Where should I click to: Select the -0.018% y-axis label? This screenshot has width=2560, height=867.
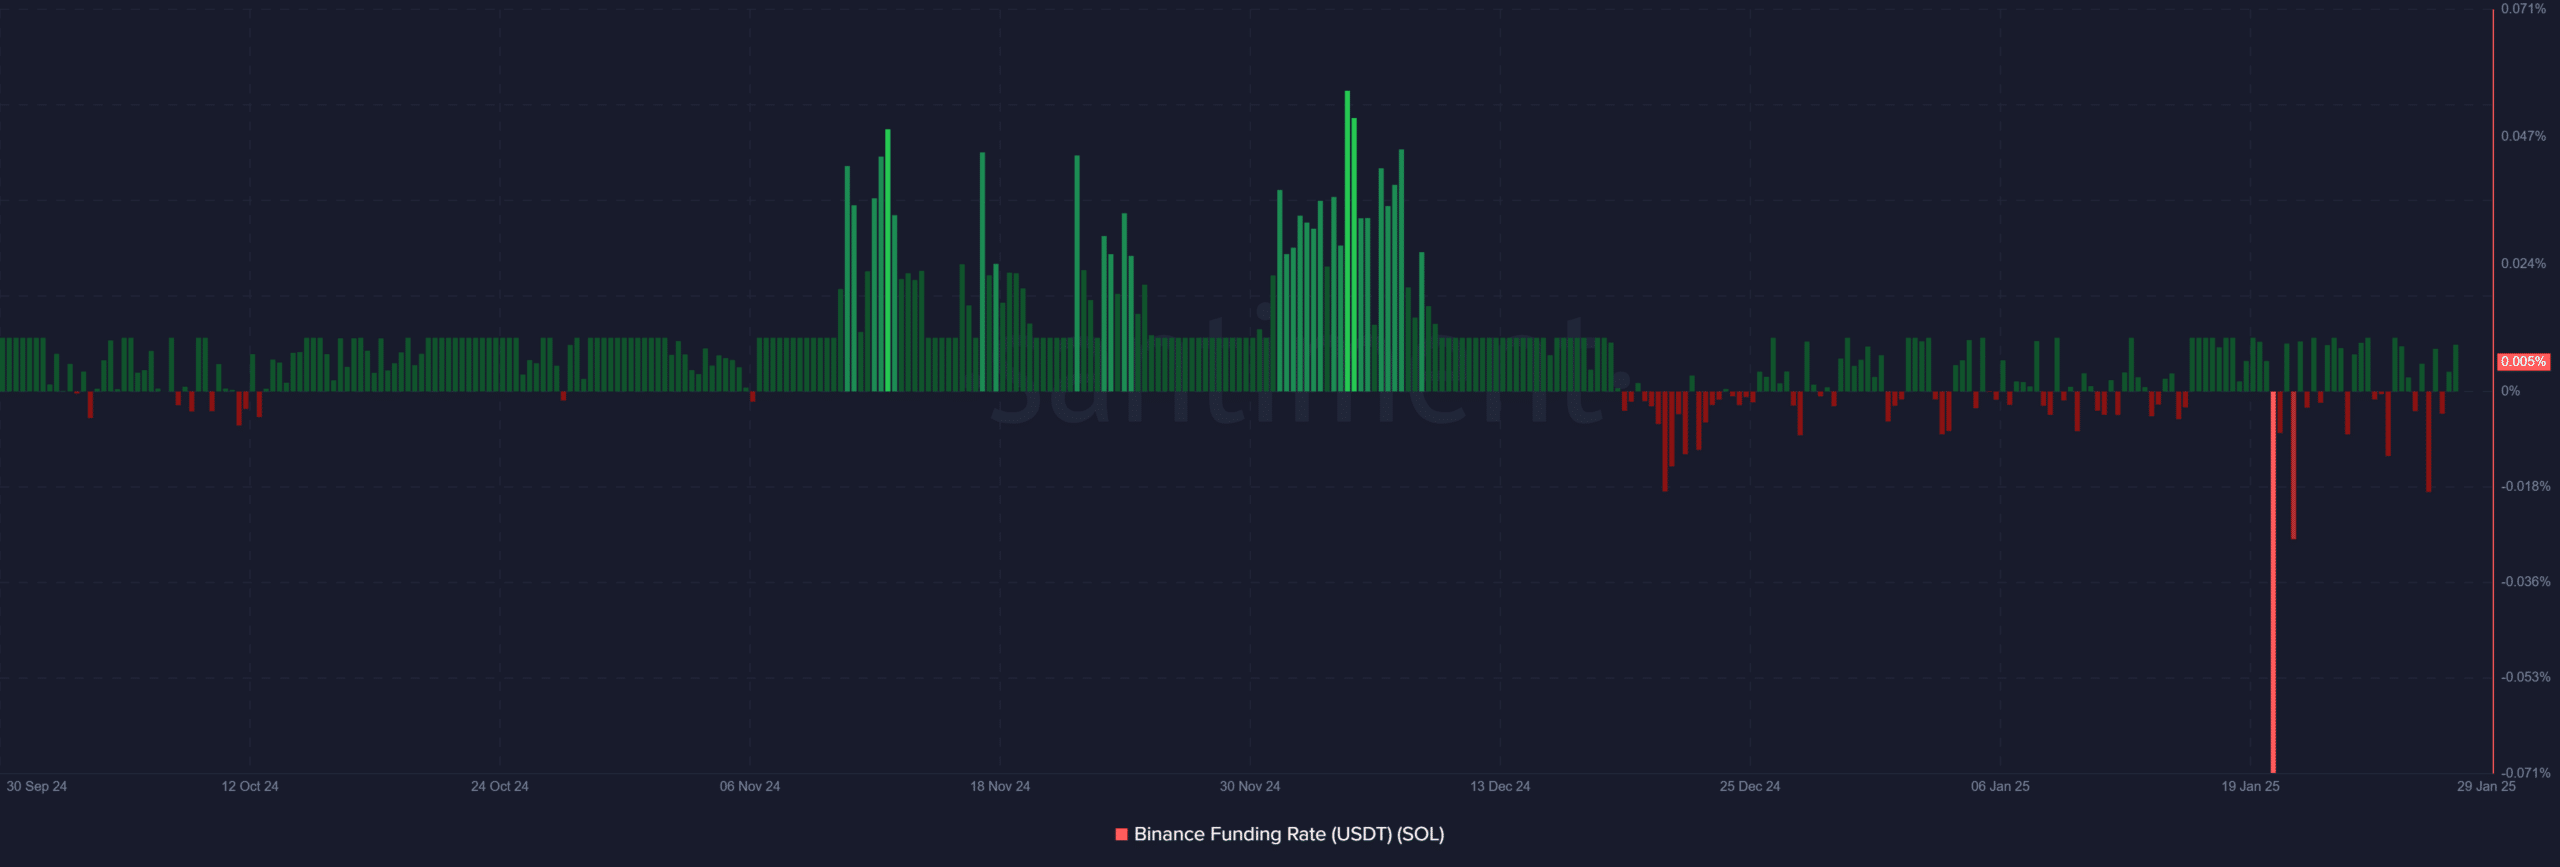click(2525, 486)
